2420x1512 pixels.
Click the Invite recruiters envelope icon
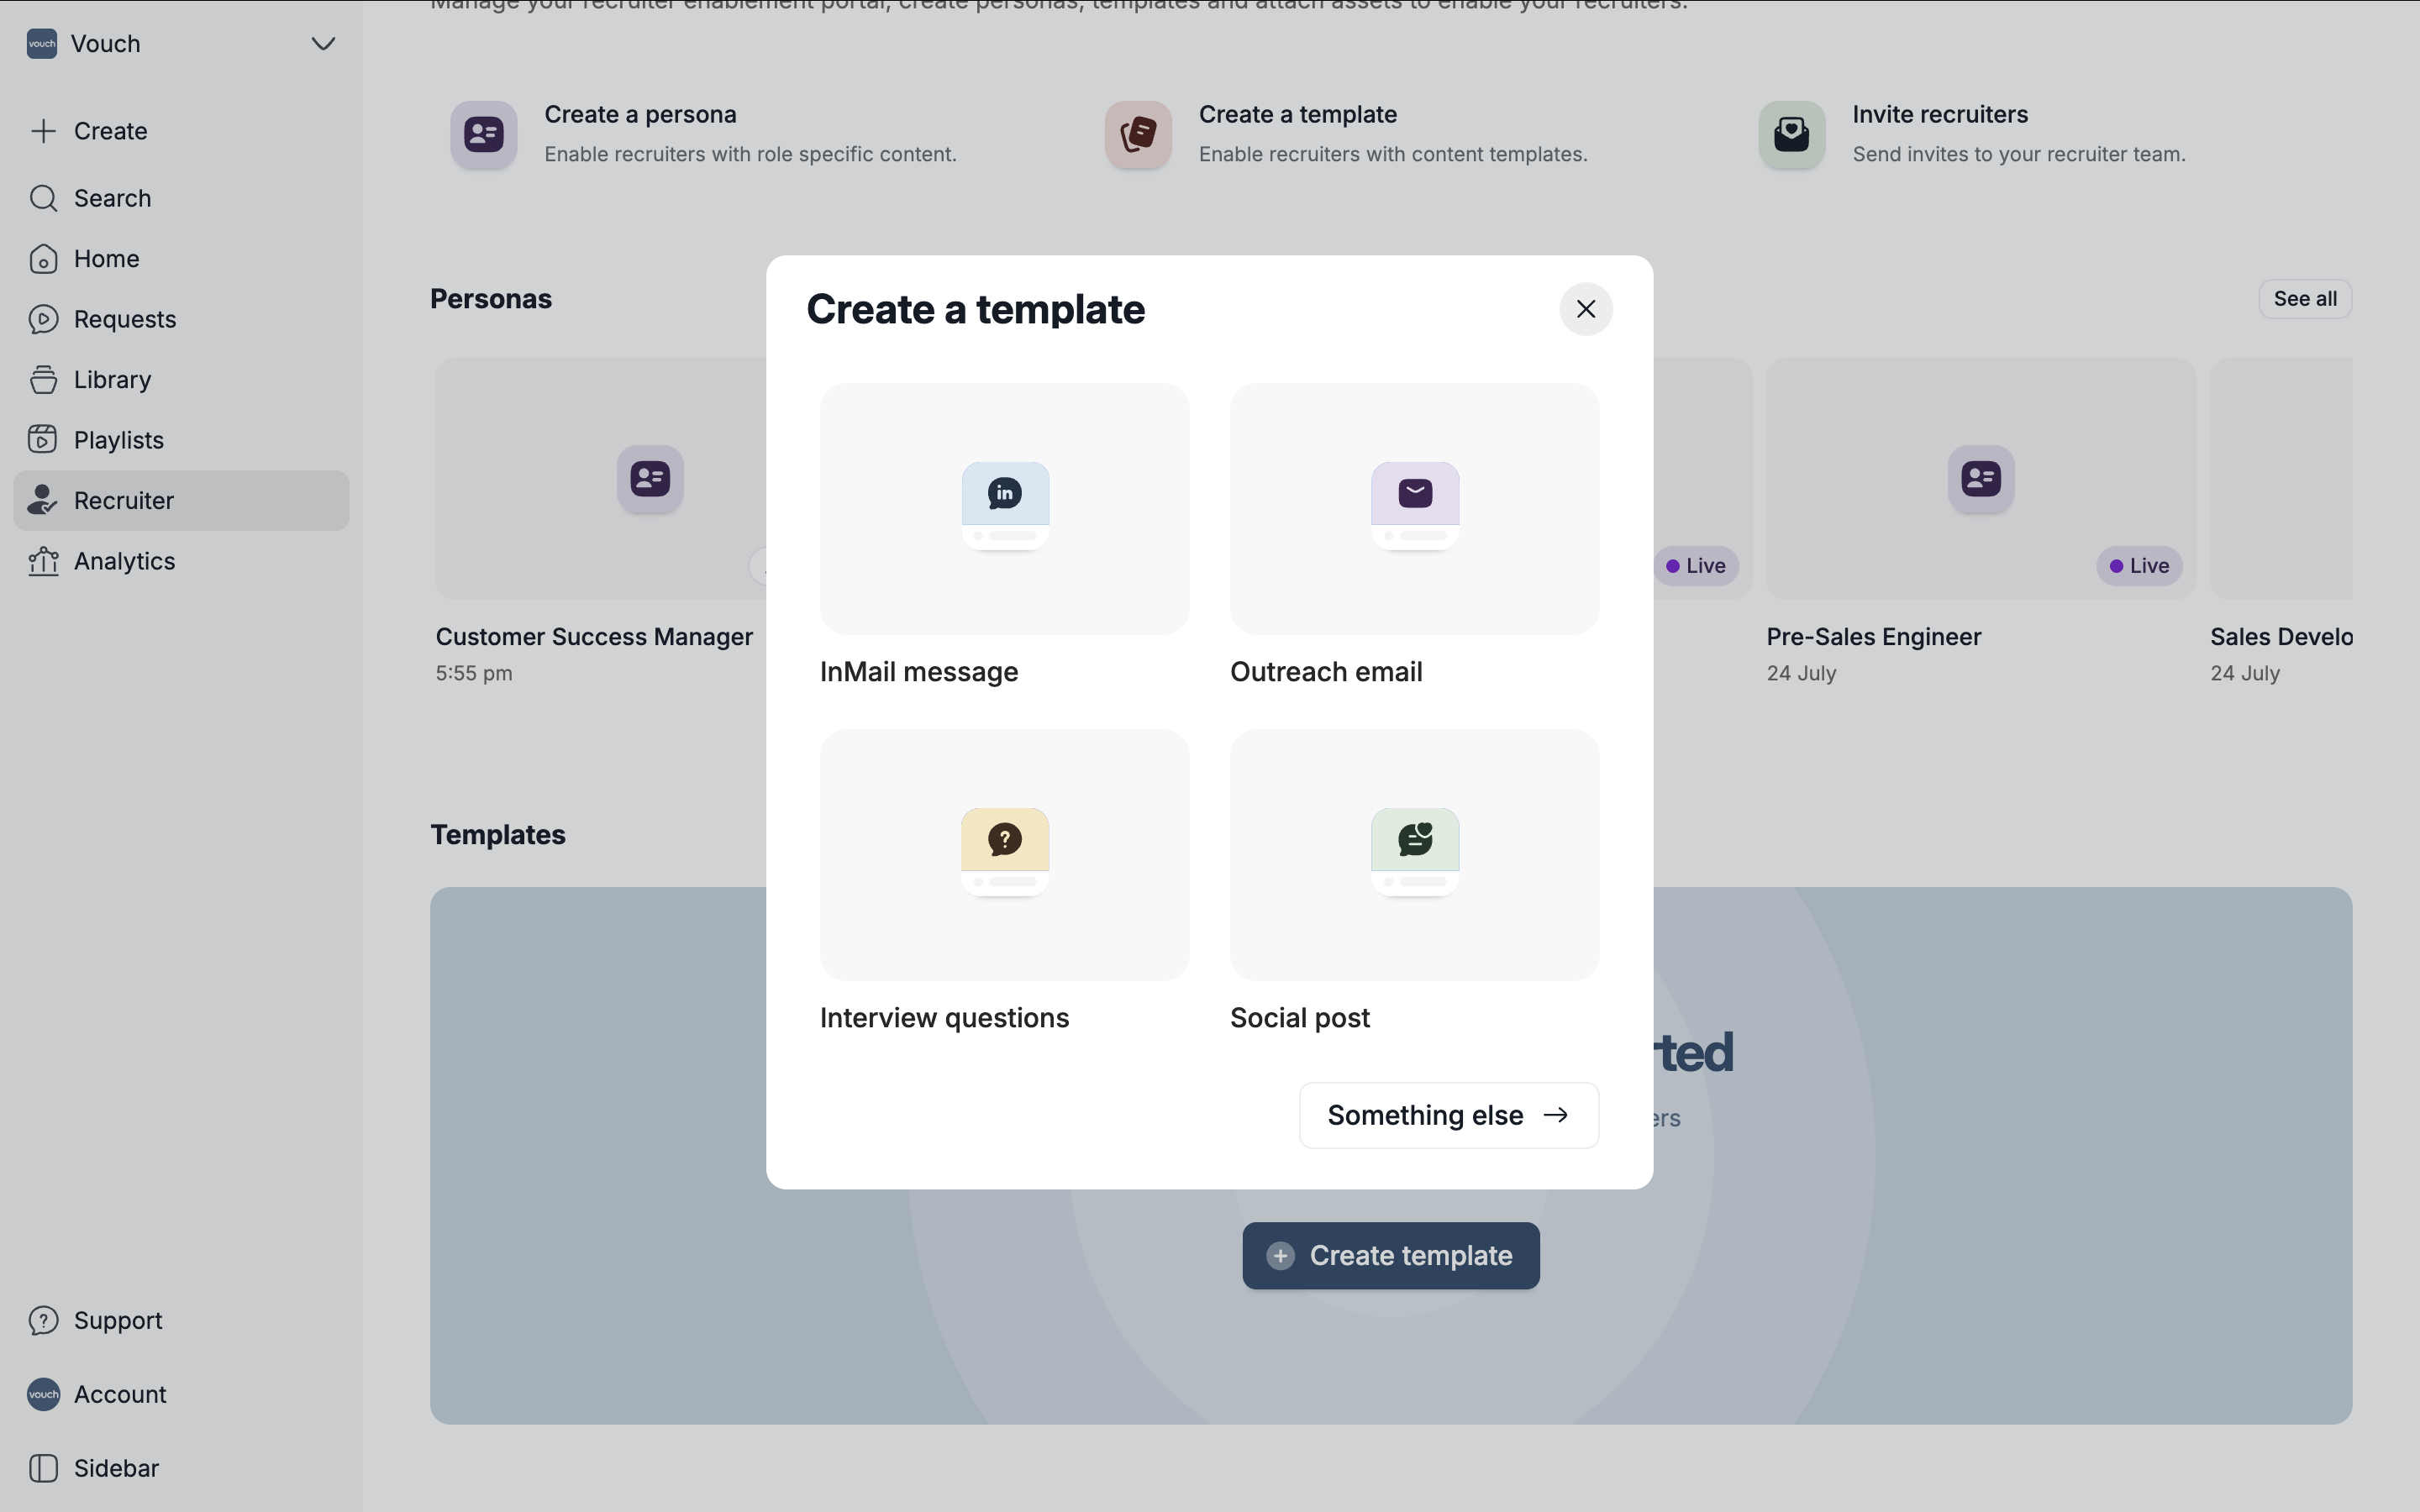(1792, 134)
